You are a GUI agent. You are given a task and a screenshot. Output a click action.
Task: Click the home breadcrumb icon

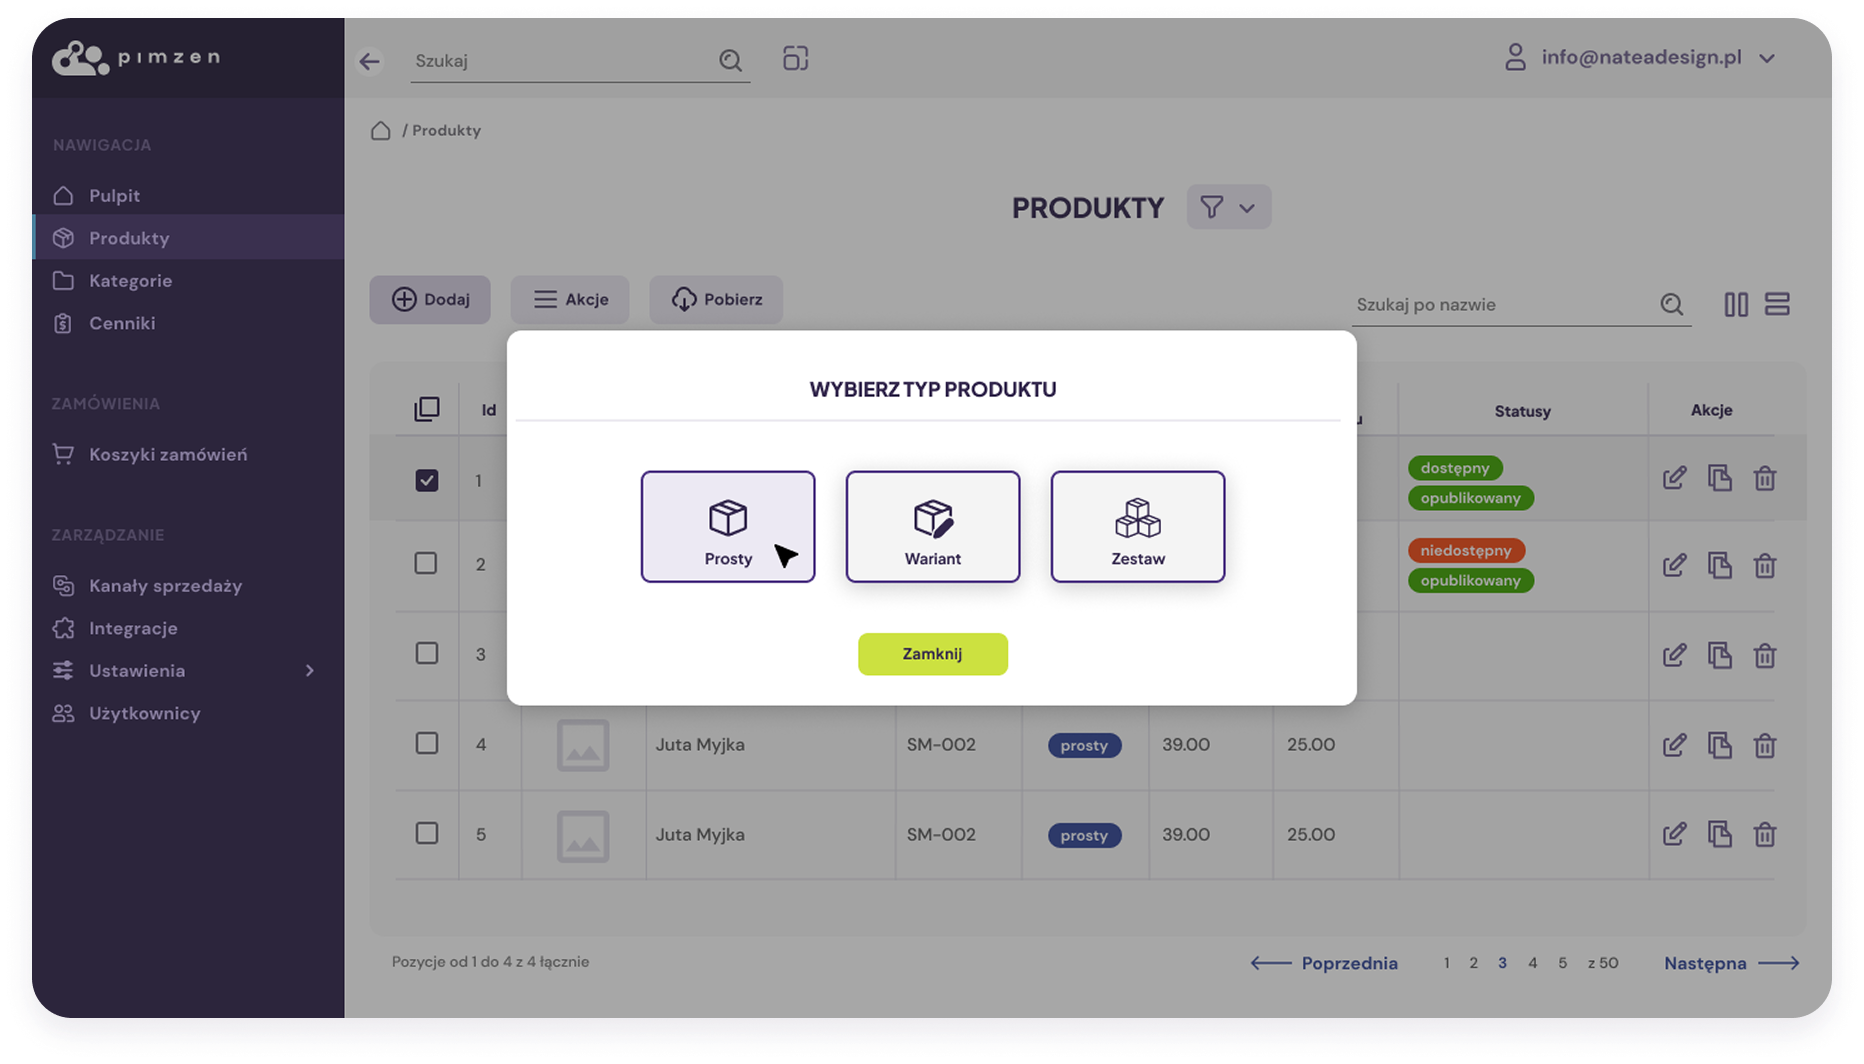pos(380,131)
